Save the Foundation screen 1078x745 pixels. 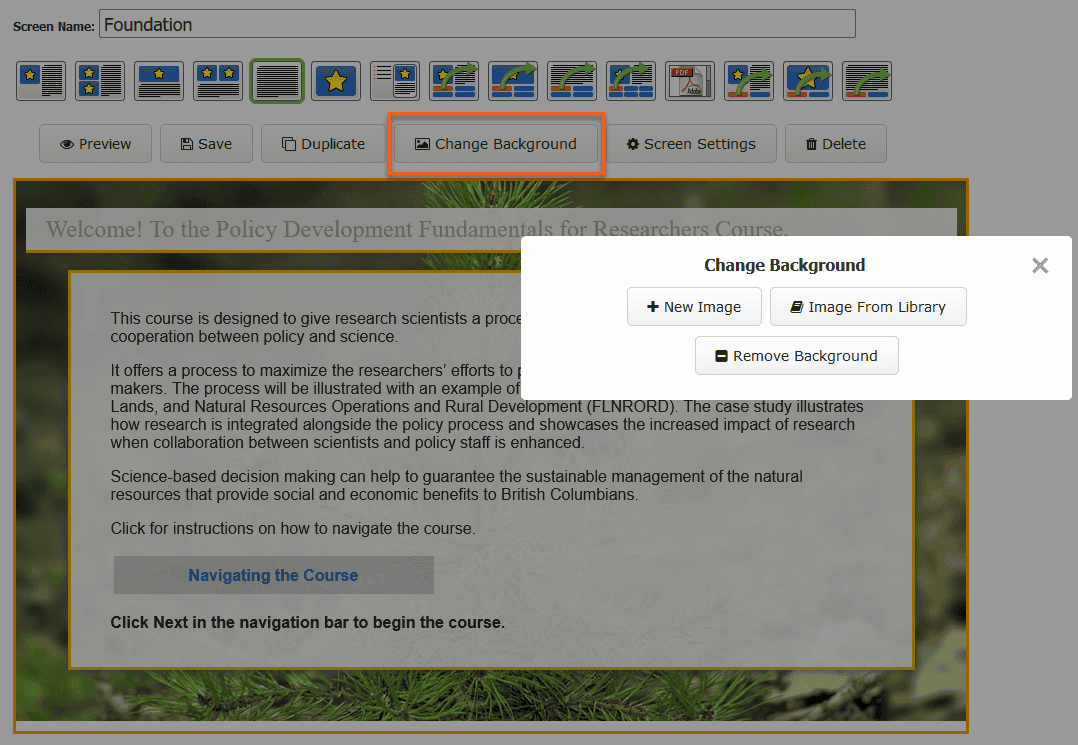pos(206,143)
